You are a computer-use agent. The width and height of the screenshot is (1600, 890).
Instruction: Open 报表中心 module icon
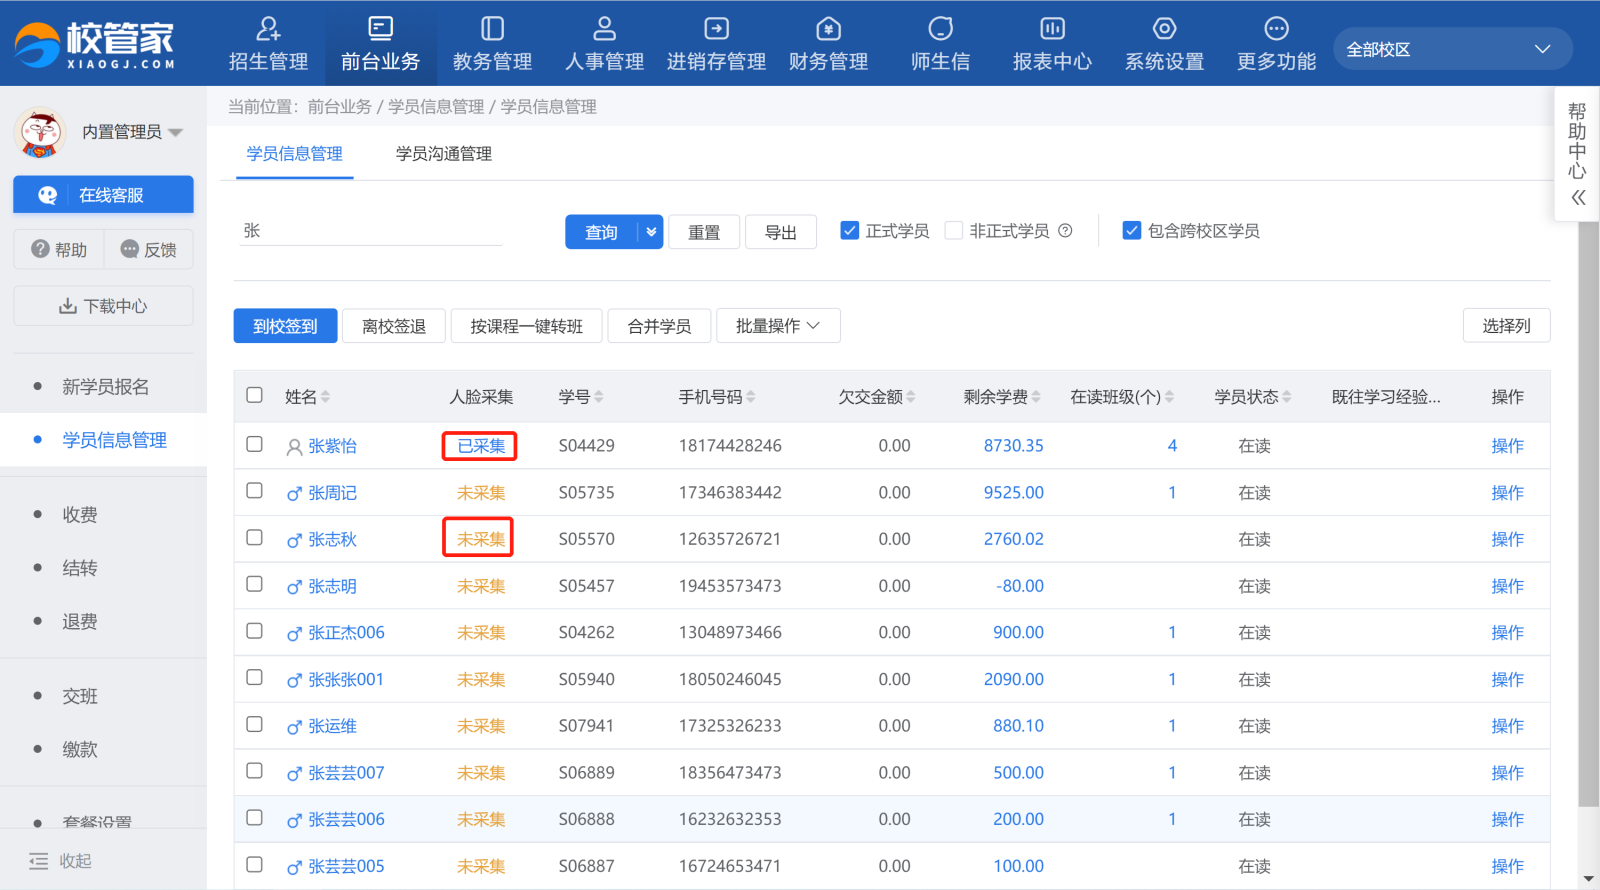pos(1052,28)
